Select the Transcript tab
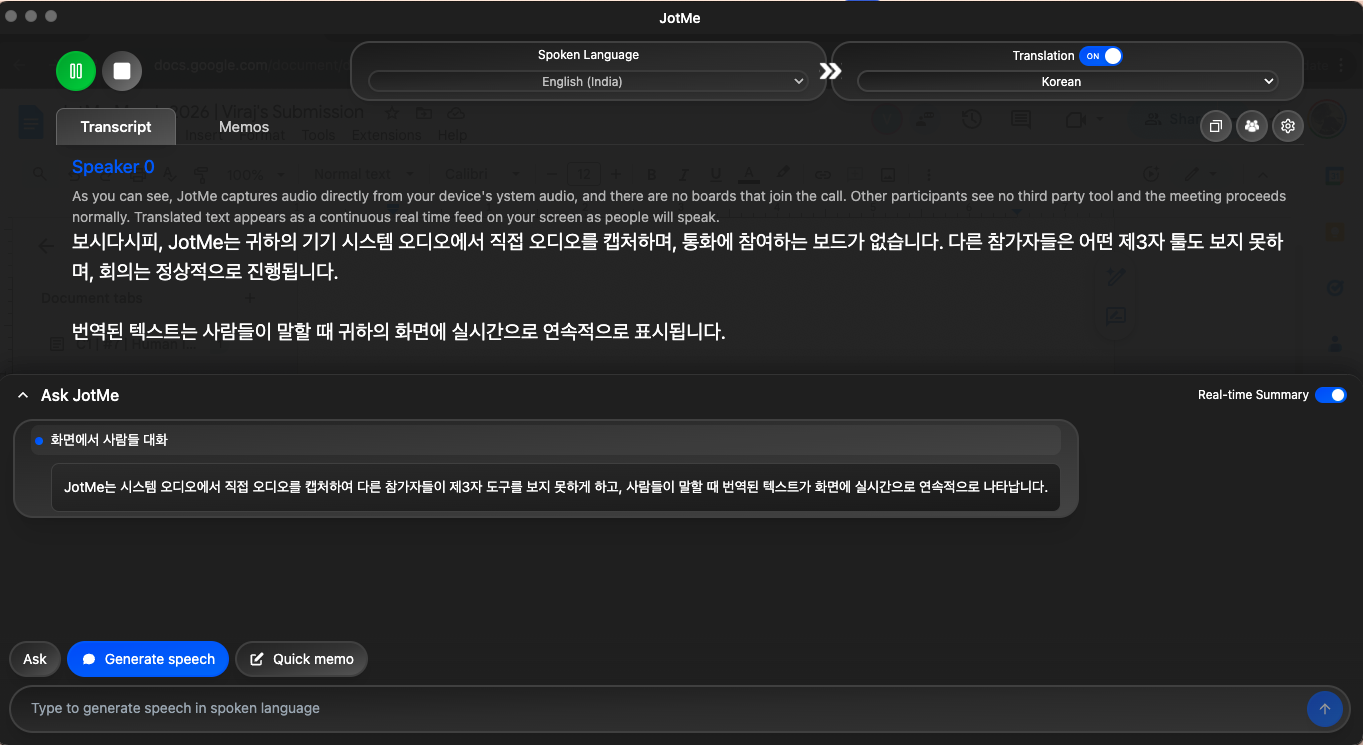This screenshot has width=1363, height=745. tap(116, 127)
